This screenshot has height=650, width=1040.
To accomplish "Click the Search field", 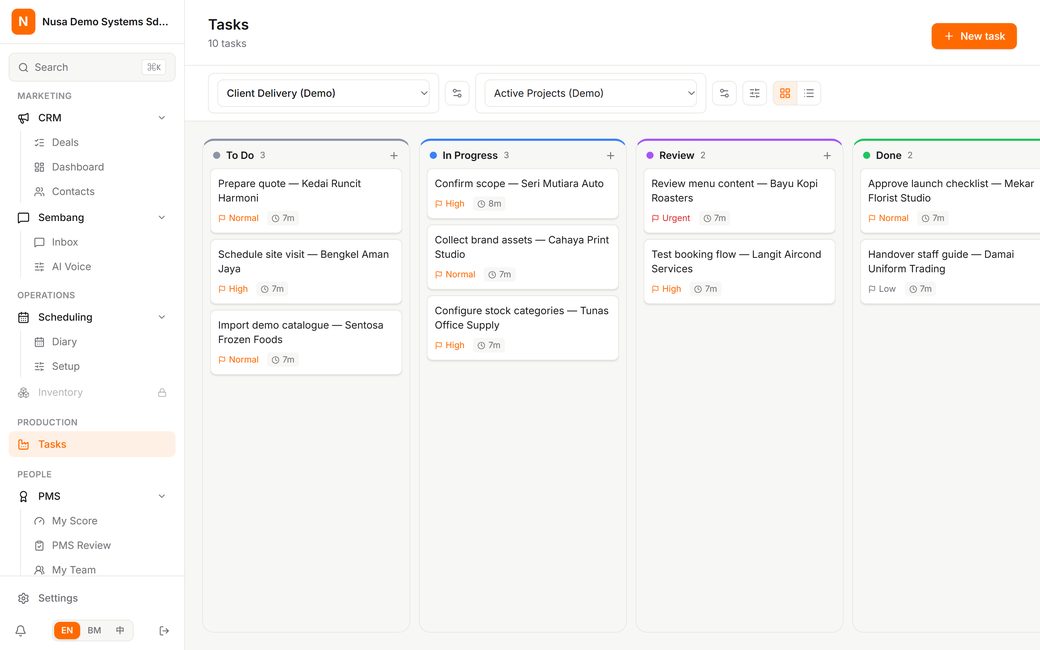I will tap(92, 67).
